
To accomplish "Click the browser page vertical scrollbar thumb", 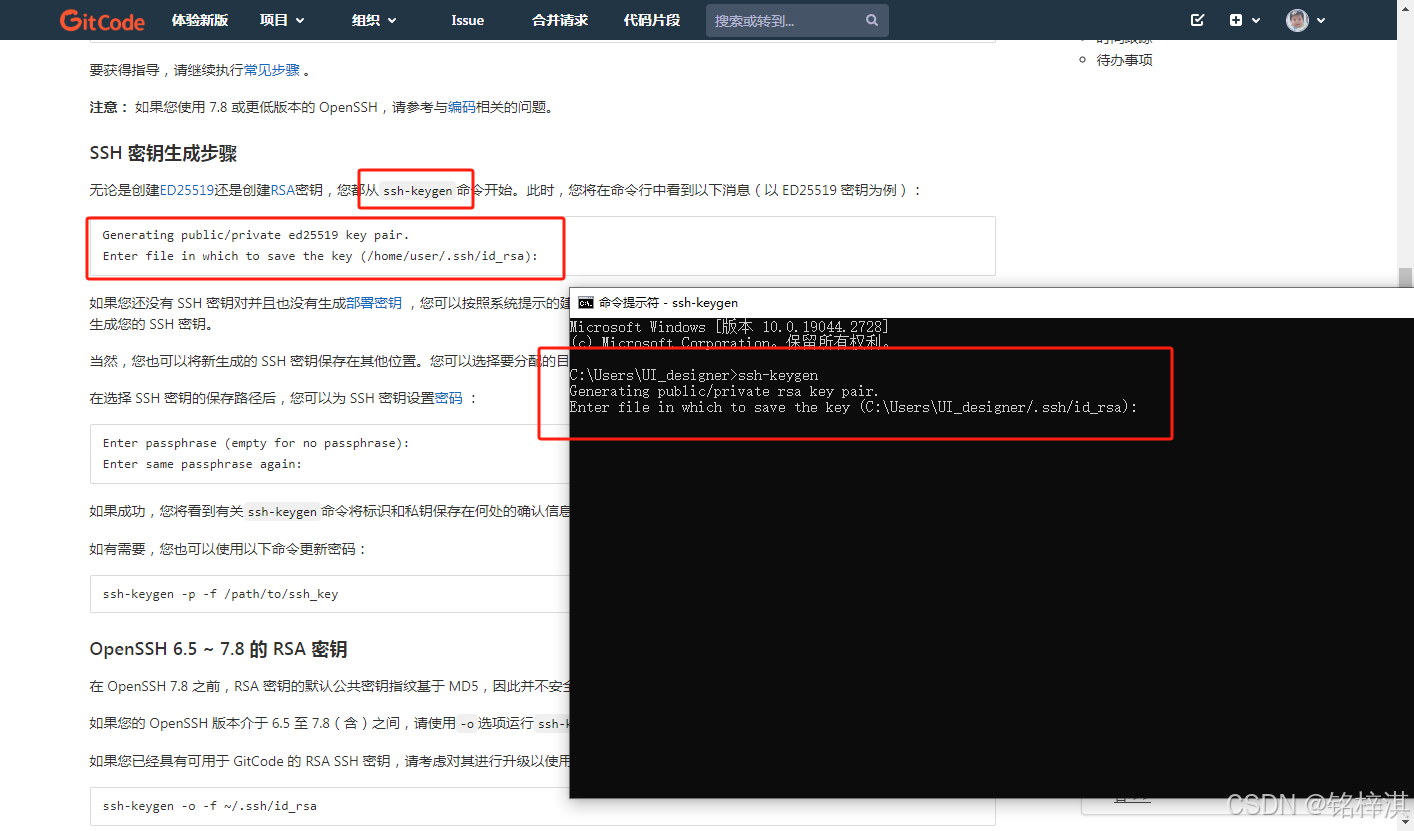I will click(1405, 277).
